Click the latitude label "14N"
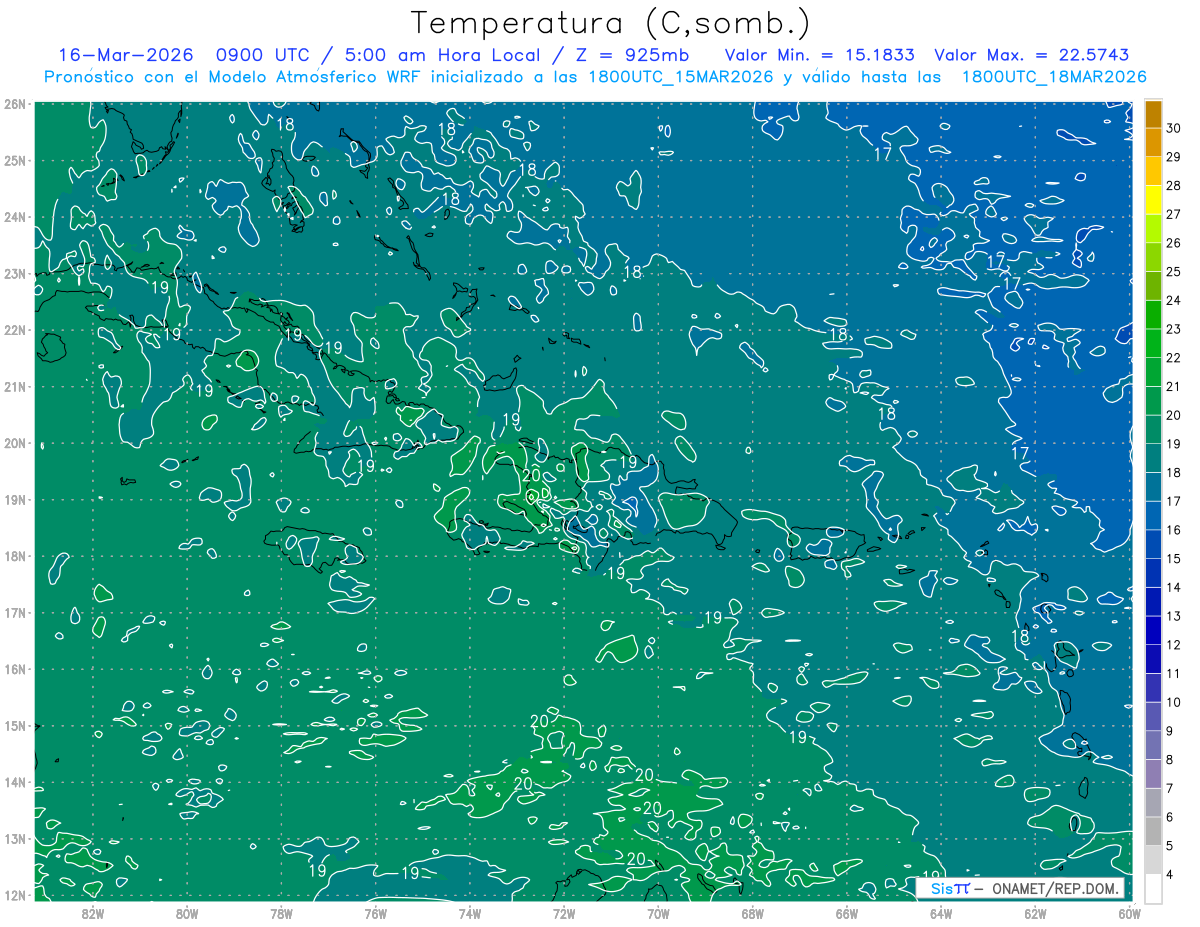1200x927 pixels. pos(15,782)
